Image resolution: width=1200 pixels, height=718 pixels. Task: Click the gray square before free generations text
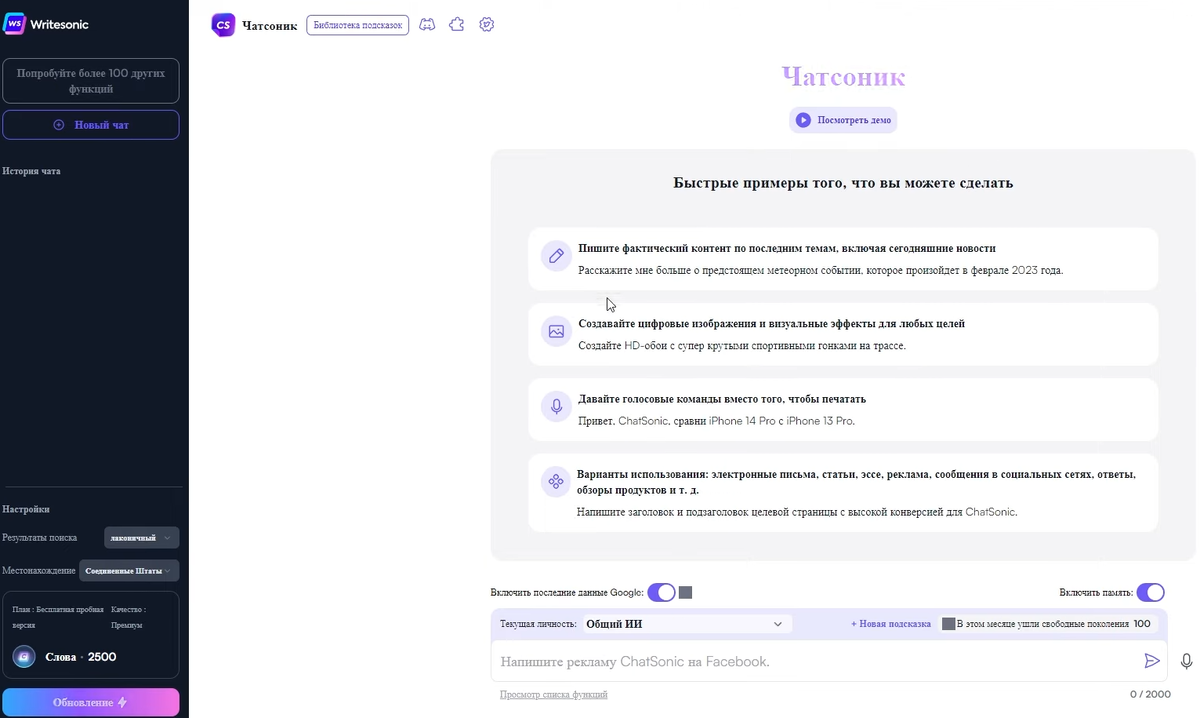[948, 624]
